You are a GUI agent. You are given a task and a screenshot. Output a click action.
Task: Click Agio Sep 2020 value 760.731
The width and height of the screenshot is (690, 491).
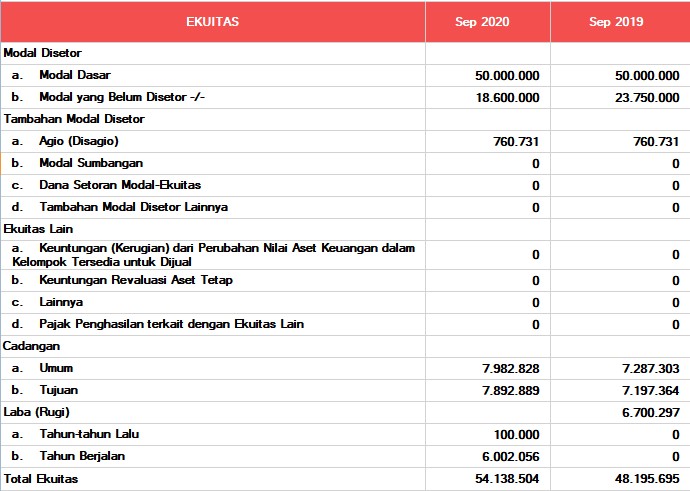[x=517, y=141]
